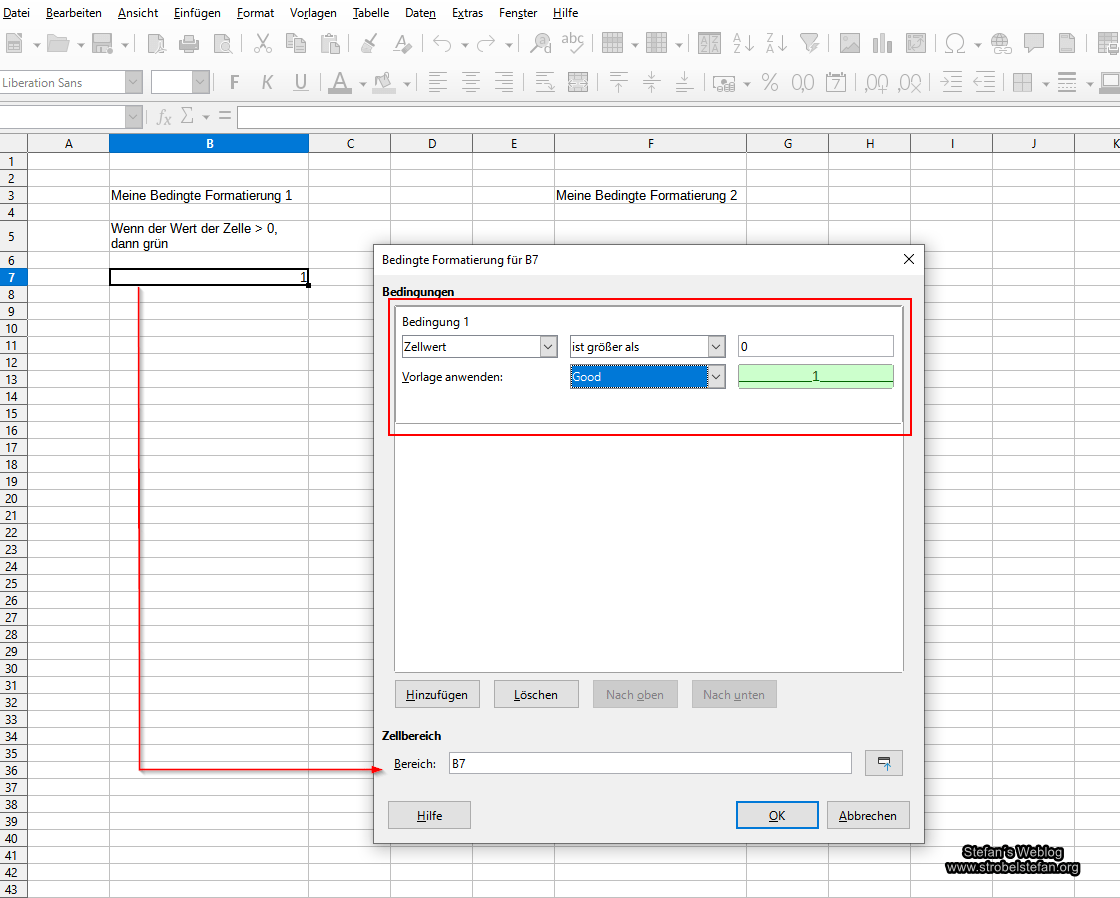Toggle italic formatting with the K icon

point(267,82)
